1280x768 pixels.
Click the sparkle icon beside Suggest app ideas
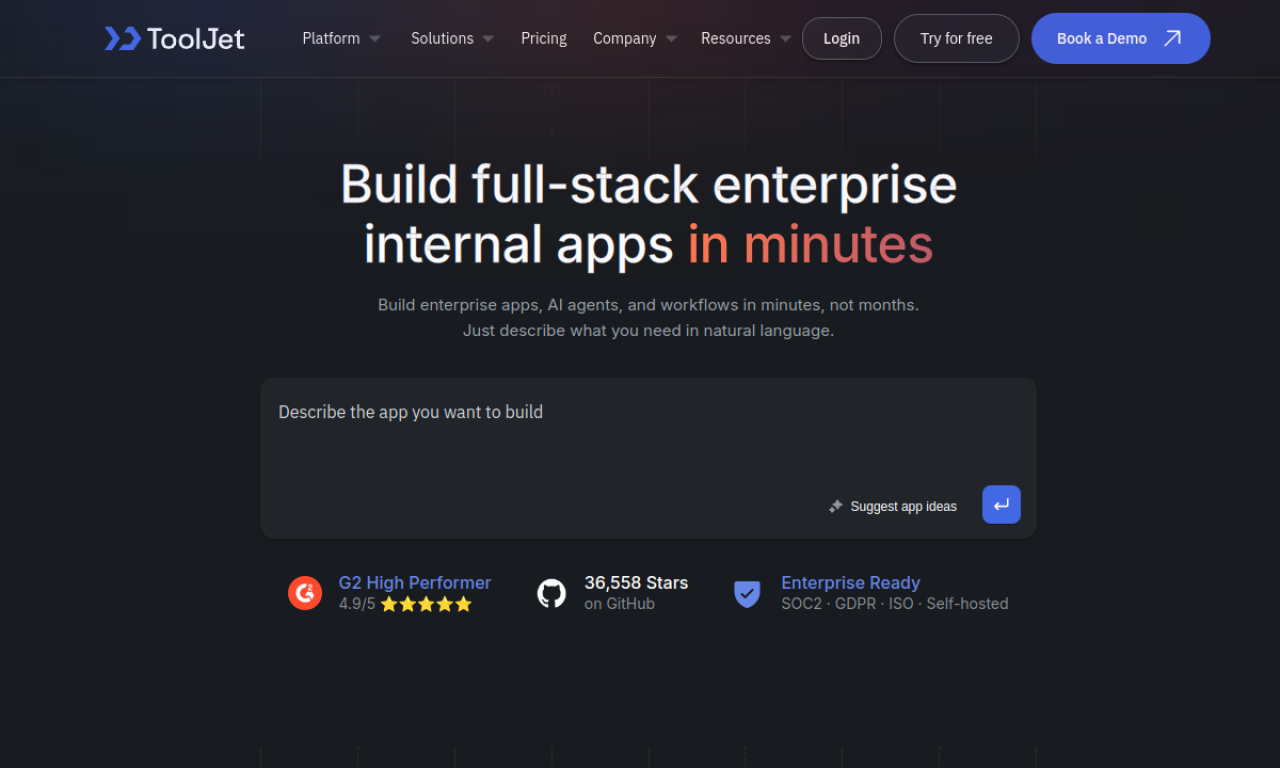click(x=836, y=507)
